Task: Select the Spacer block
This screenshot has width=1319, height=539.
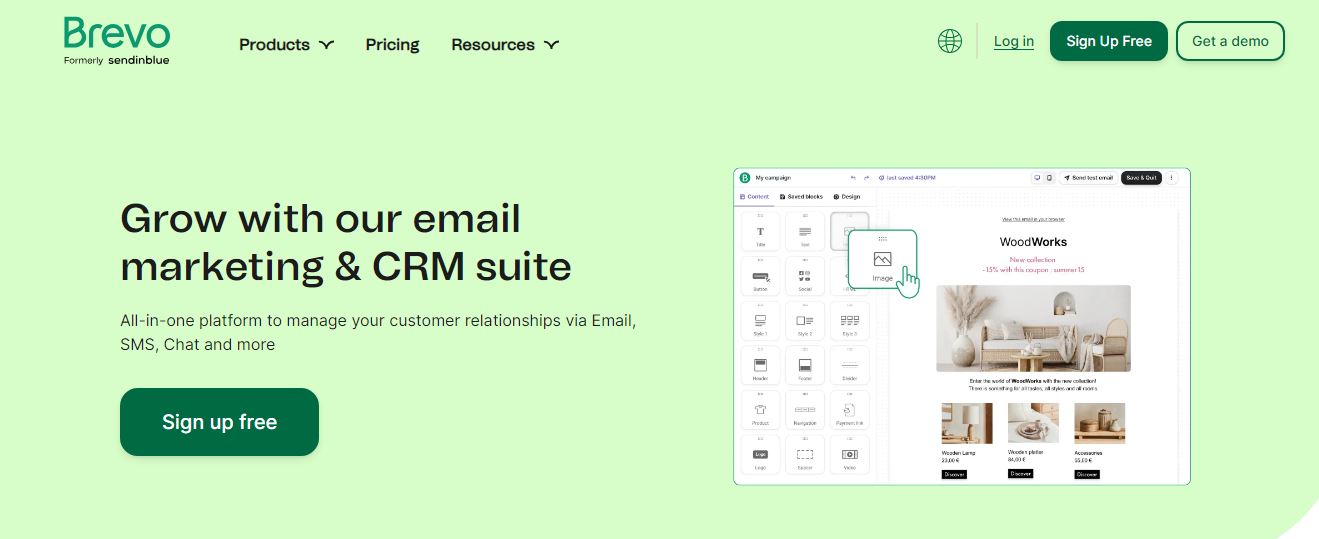Action: [x=805, y=455]
